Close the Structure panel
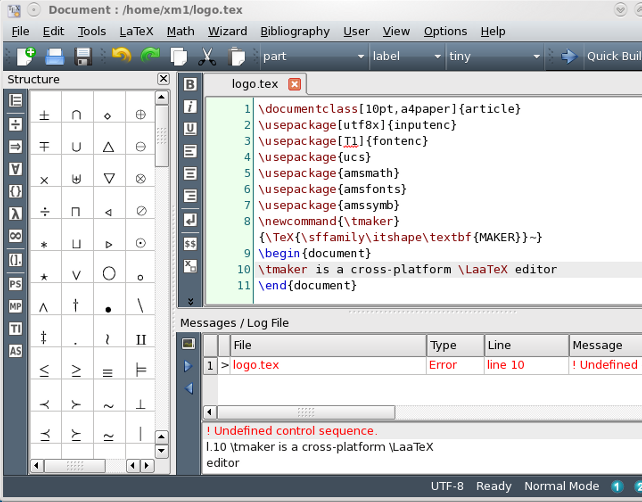Viewport: 642px width, 502px height. click(163, 79)
